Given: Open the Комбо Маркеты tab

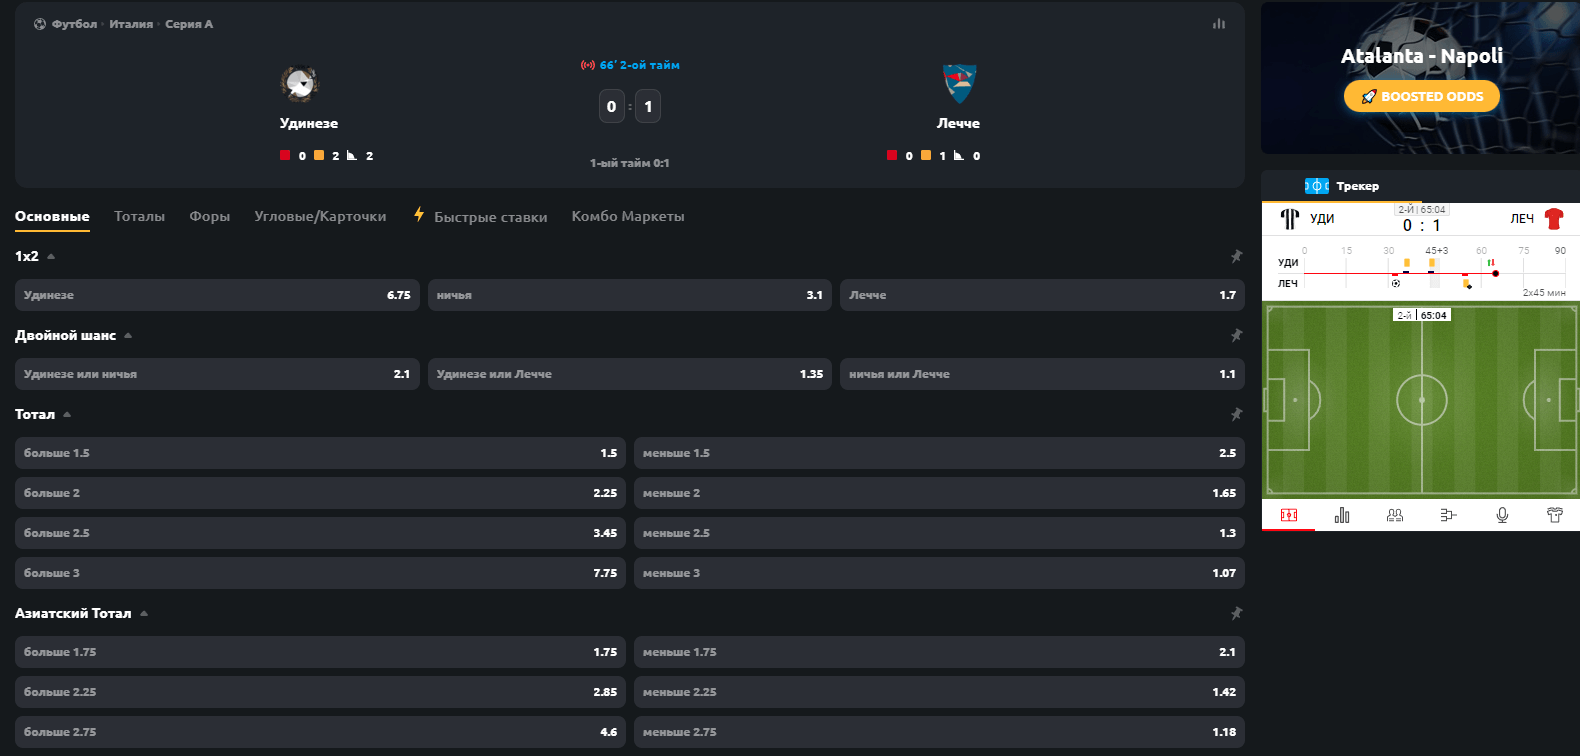Looking at the screenshot, I should 628,216.
